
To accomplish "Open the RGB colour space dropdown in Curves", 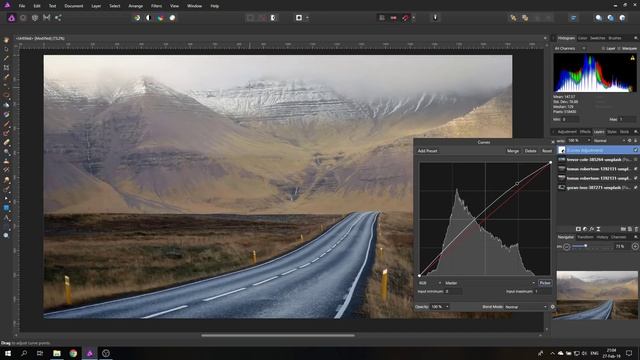I will [430, 283].
